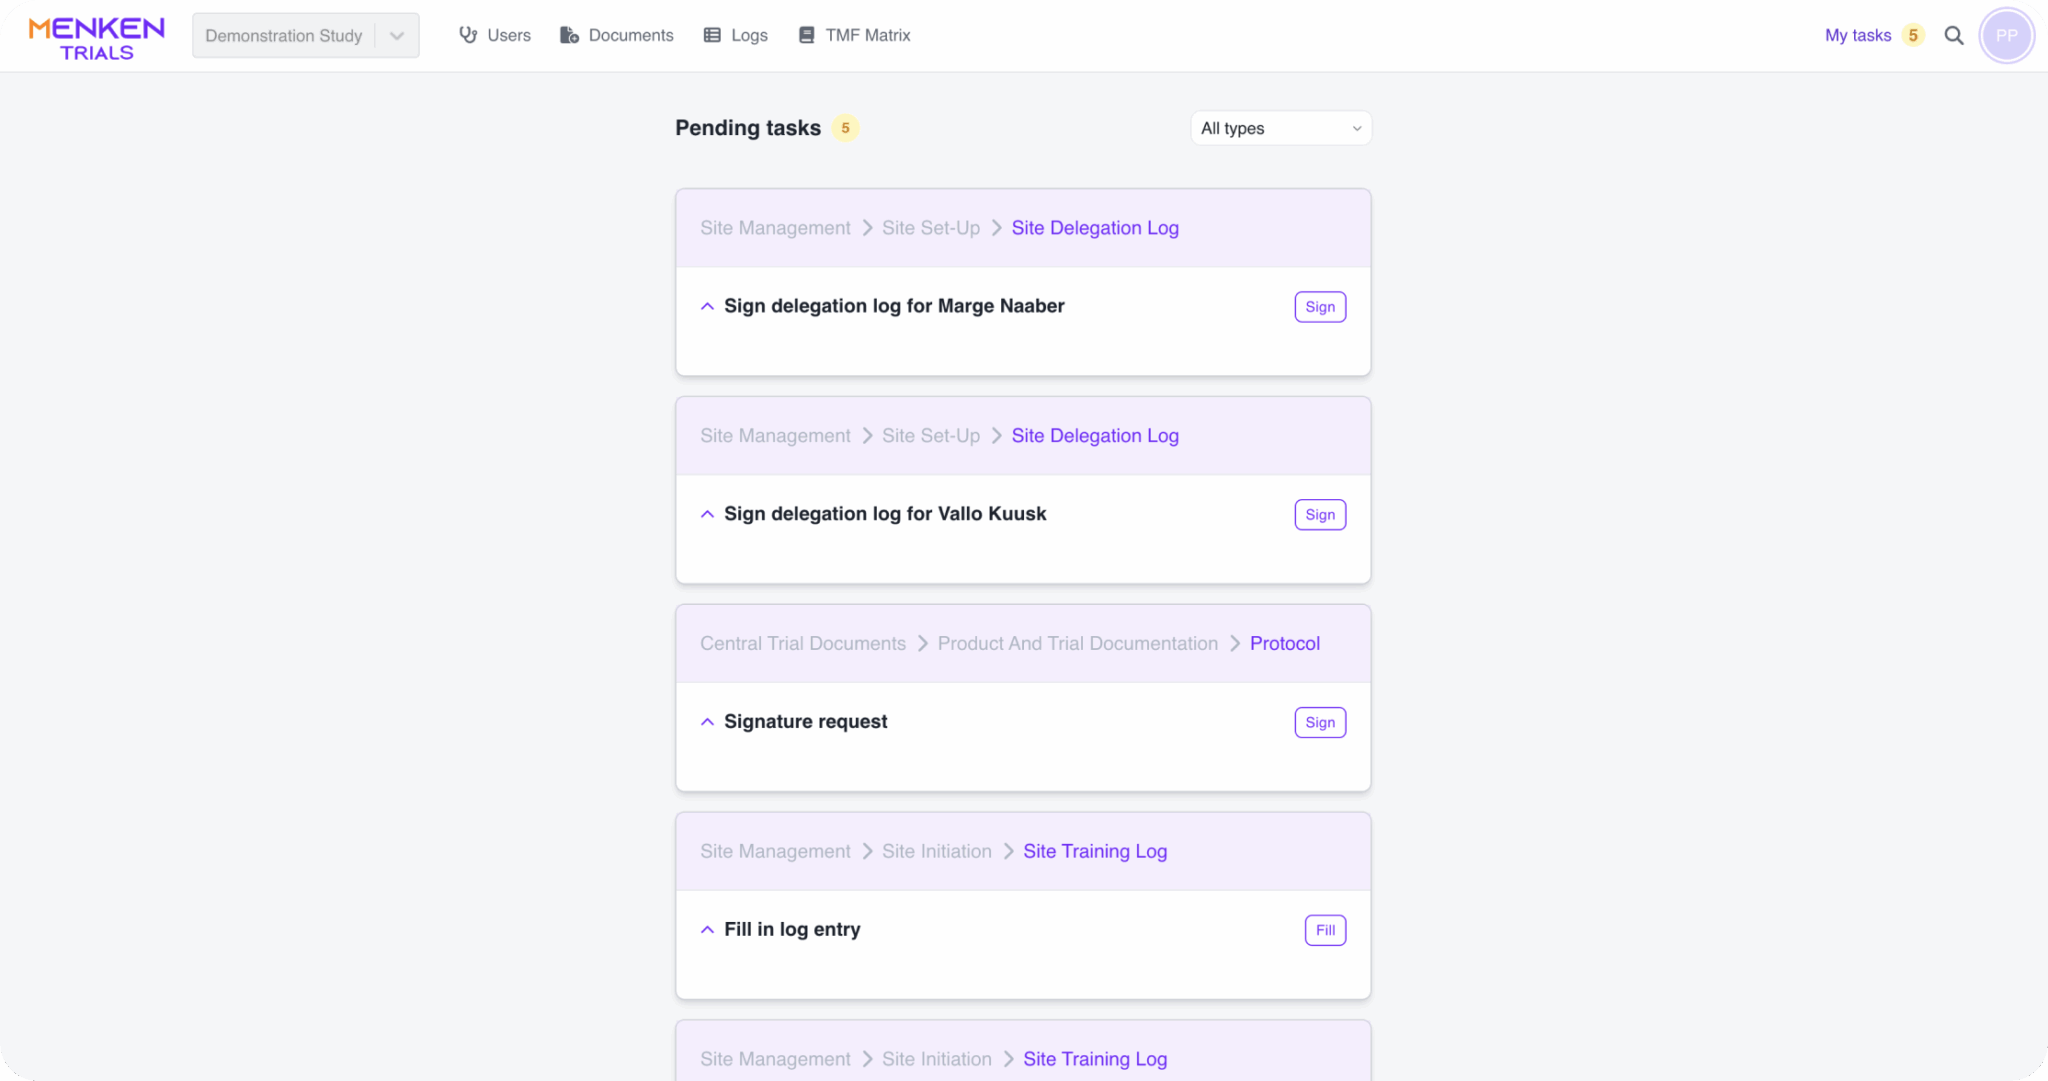Click the Documents file icon
The width and height of the screenshot is (2048, 1081).
pyautogui.click(x=569, y=35)
